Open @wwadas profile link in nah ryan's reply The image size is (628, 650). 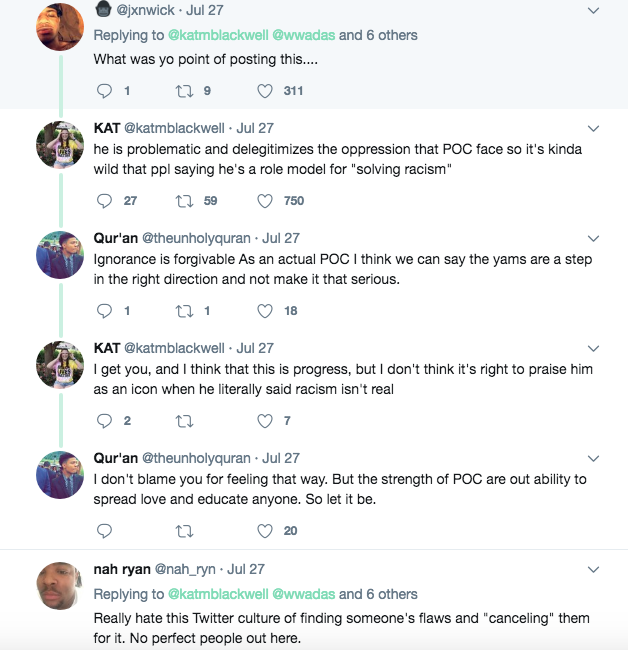[x=303, y=594]
